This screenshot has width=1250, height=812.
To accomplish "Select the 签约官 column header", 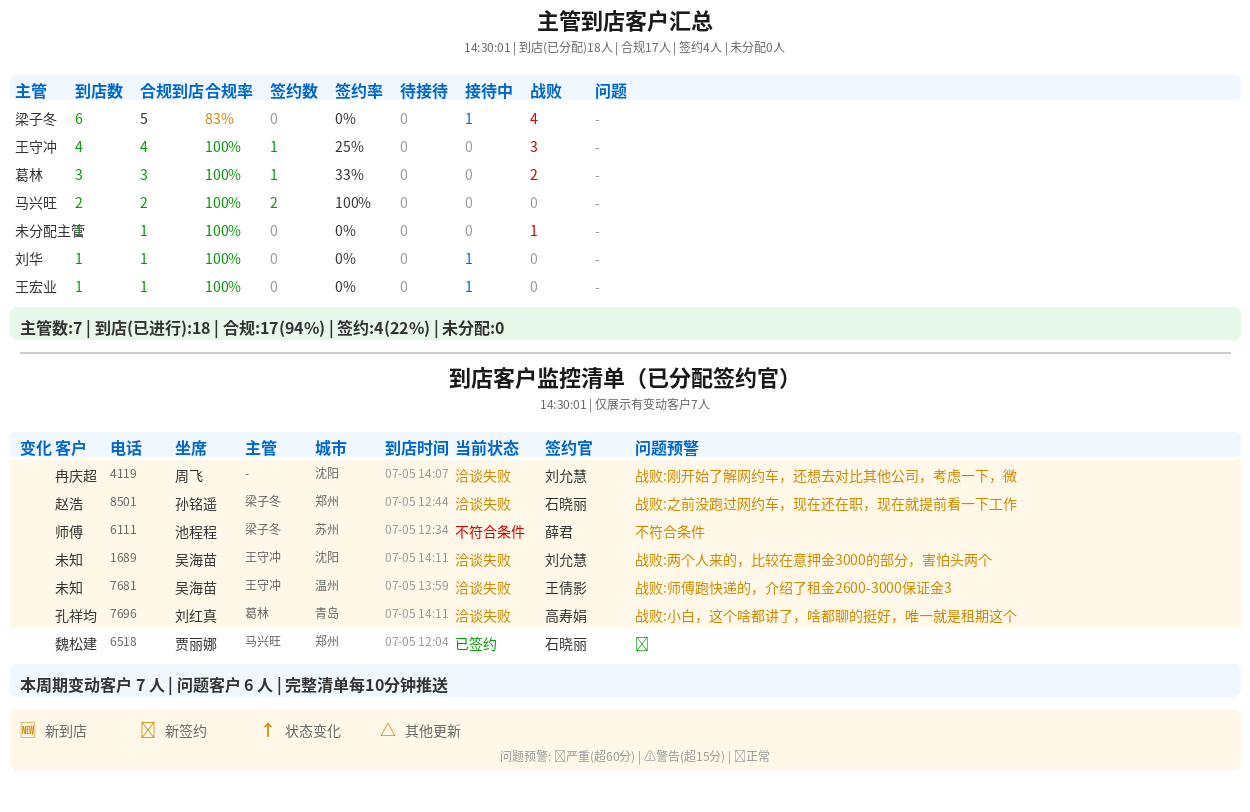I will (569, 448).
